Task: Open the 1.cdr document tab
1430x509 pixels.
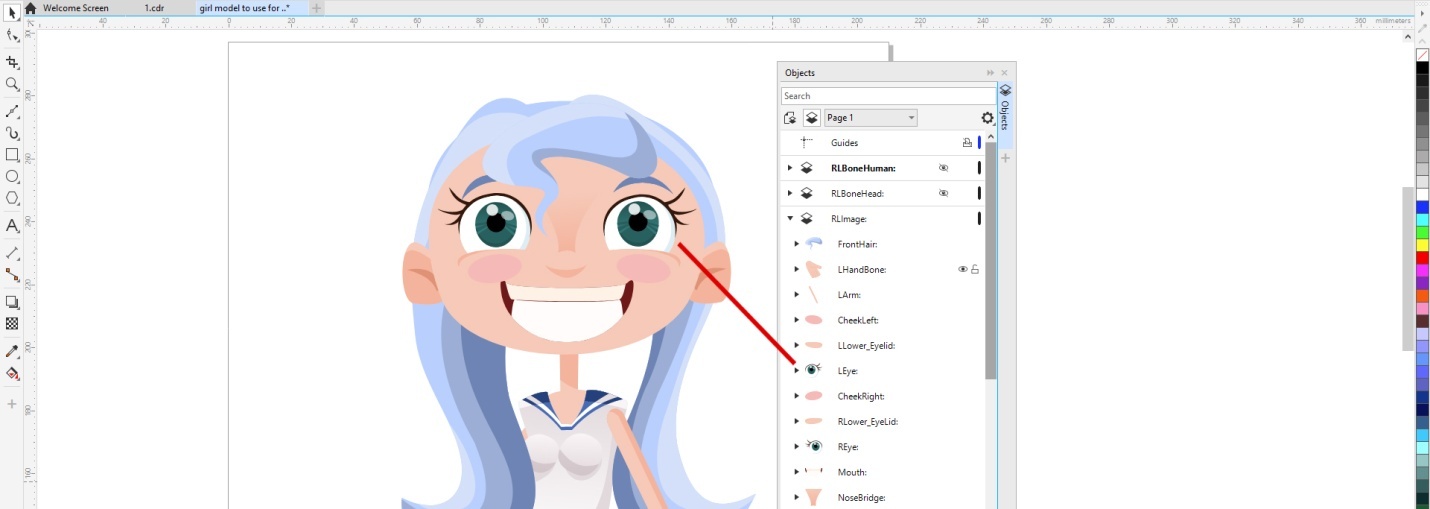Action: [153, 8]
